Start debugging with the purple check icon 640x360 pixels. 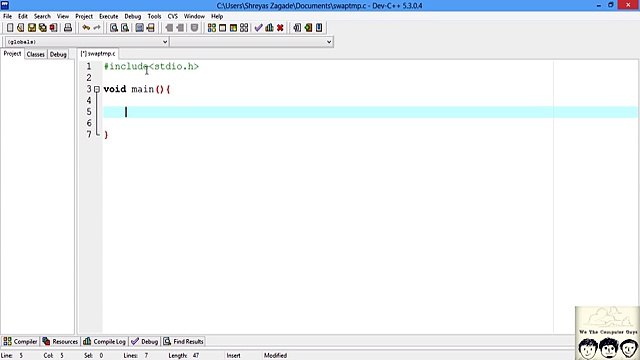pos(258,28)
